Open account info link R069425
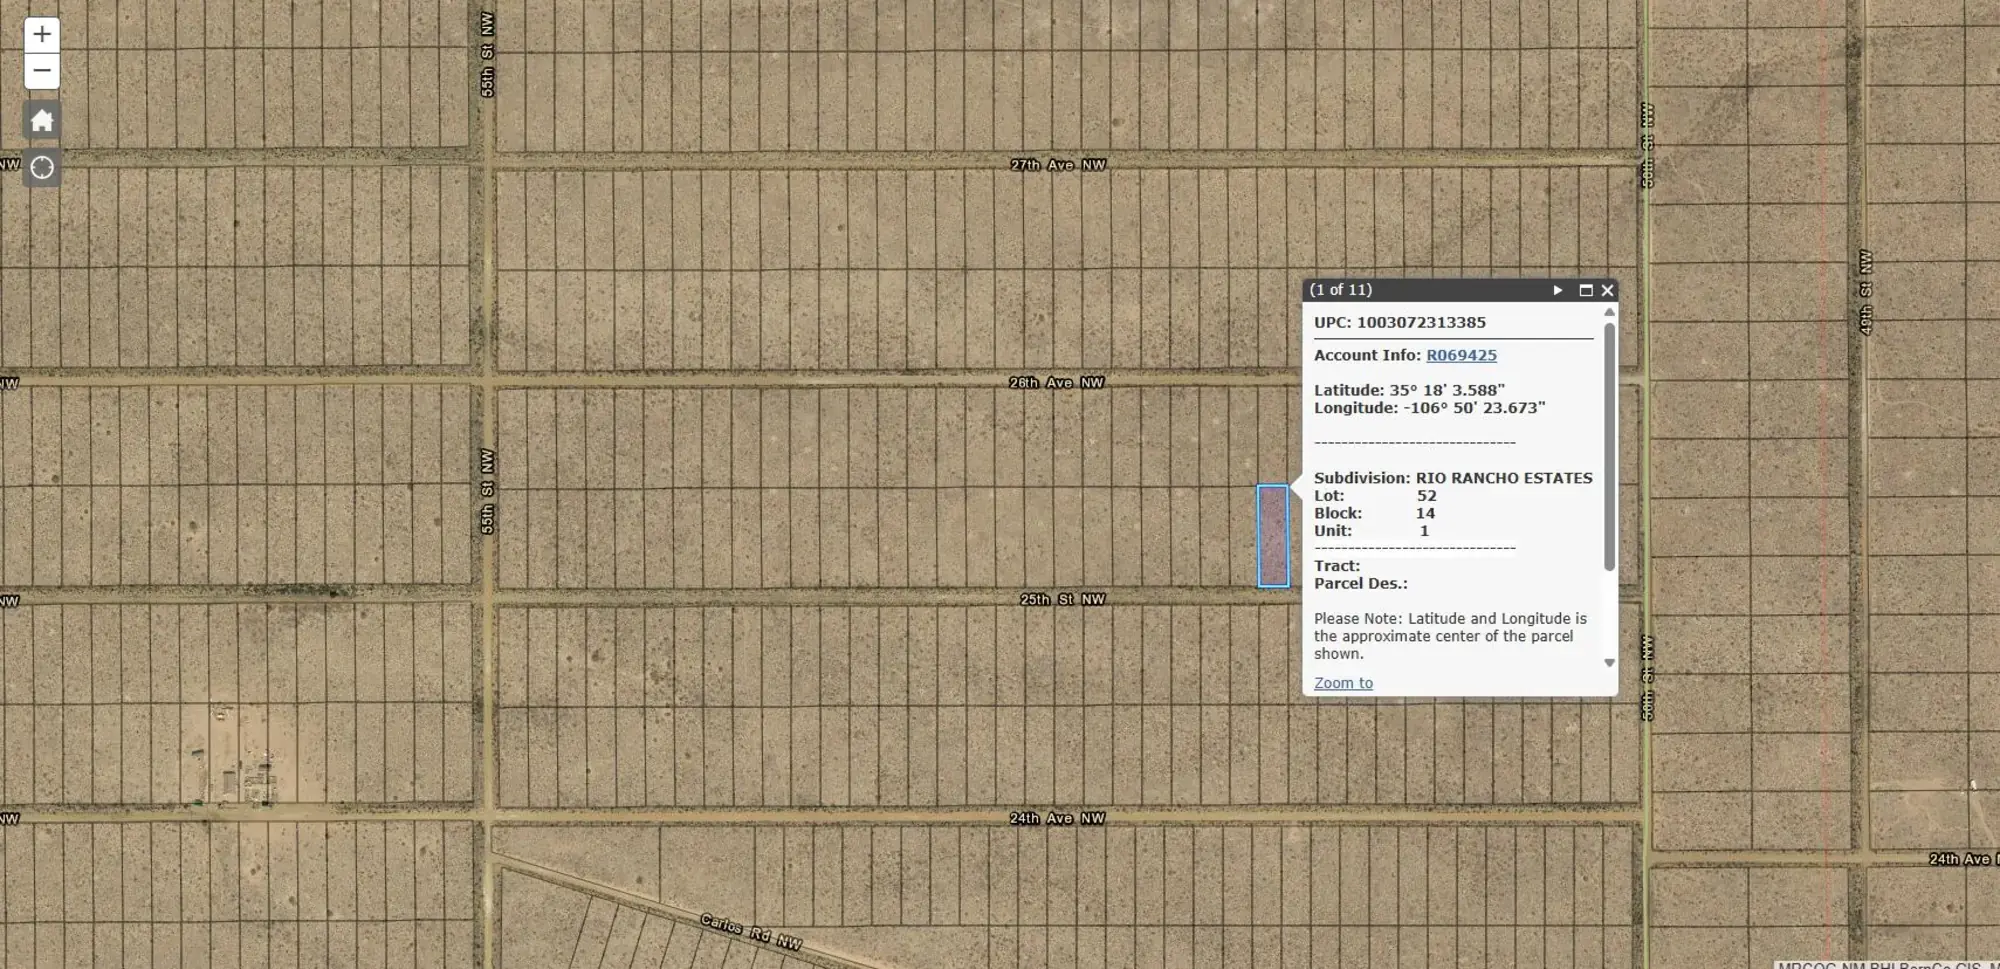This screenshot has height=969, width=2000. tap(1461, 355)
